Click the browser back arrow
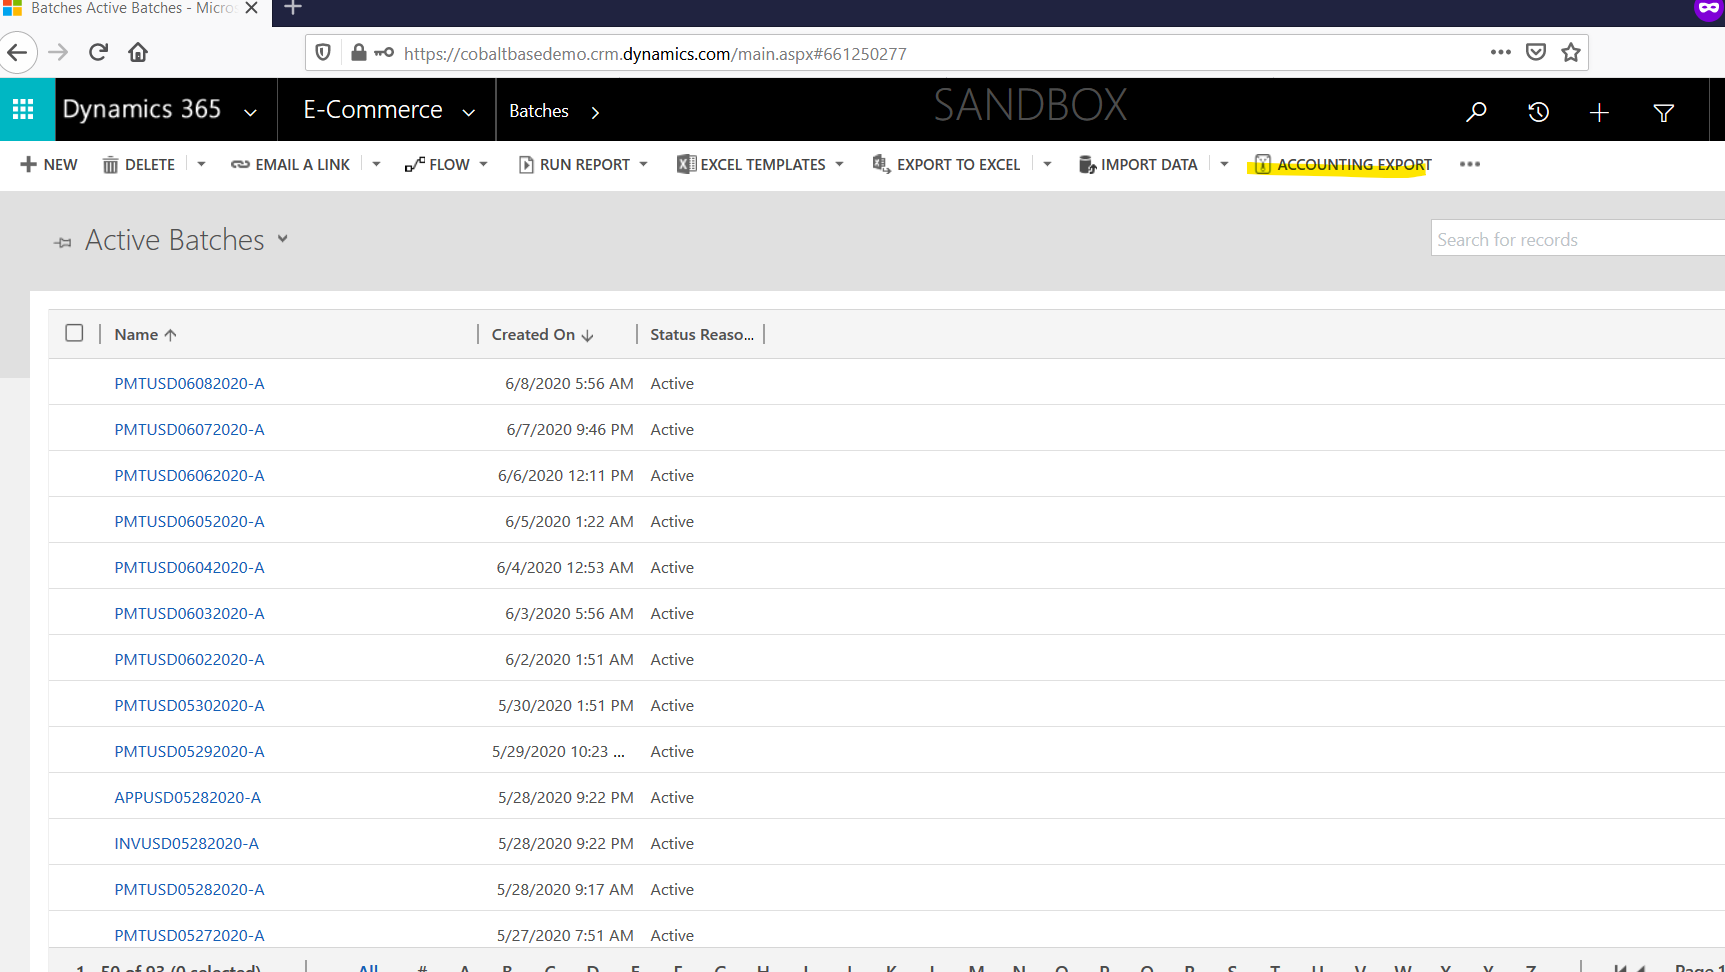Viewport: 1725px width, 972px height. pos(18,52)
